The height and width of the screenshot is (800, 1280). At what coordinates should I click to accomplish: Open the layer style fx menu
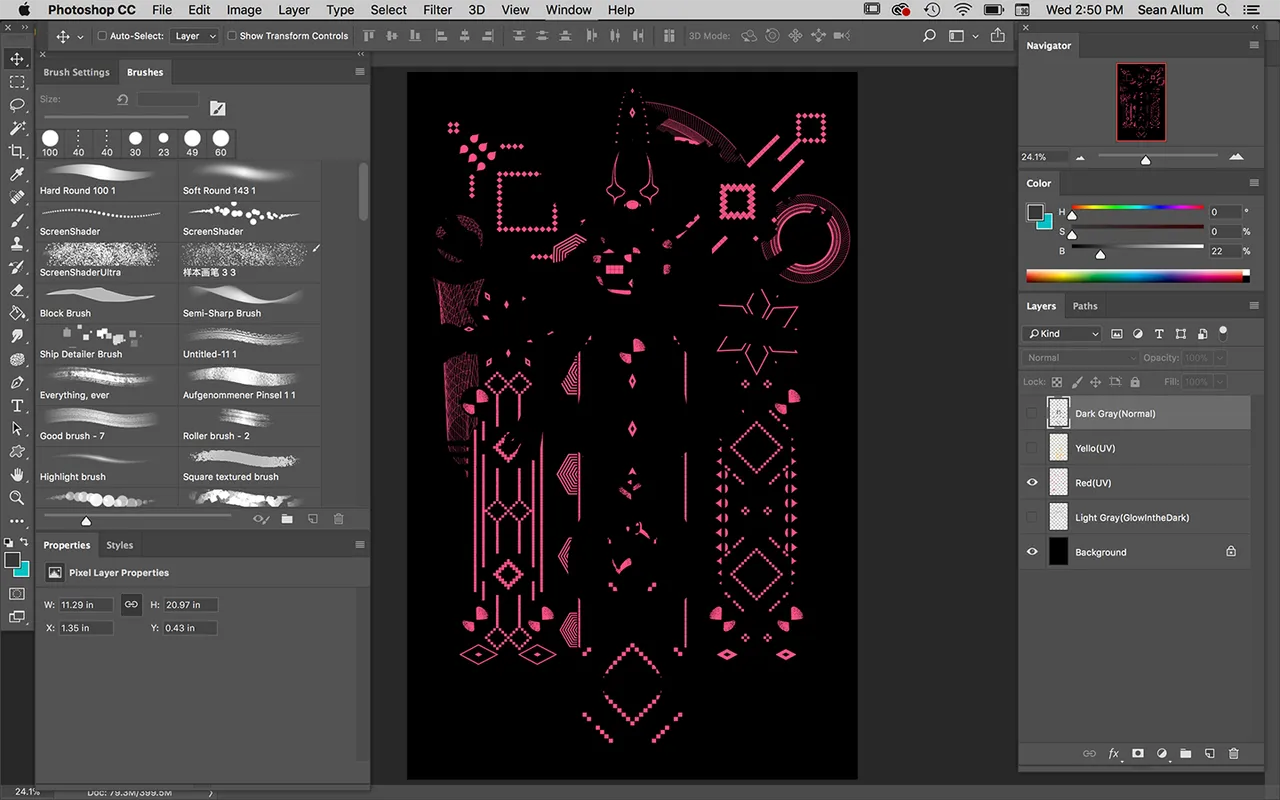[1113, 753]
